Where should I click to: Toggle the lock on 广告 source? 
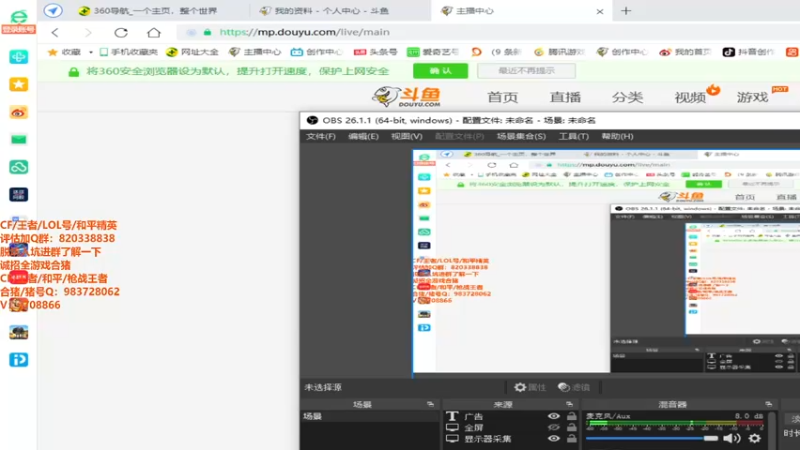tap(572, 416)
